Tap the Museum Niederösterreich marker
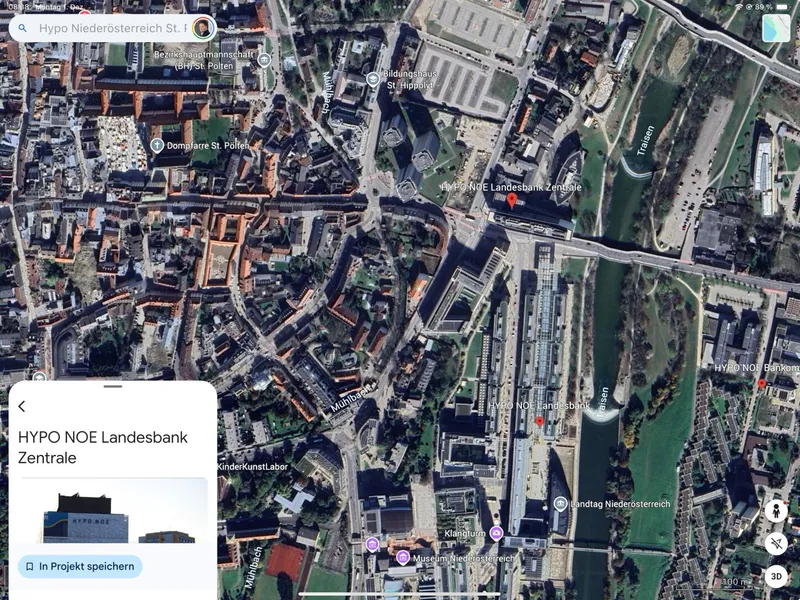 402,557
